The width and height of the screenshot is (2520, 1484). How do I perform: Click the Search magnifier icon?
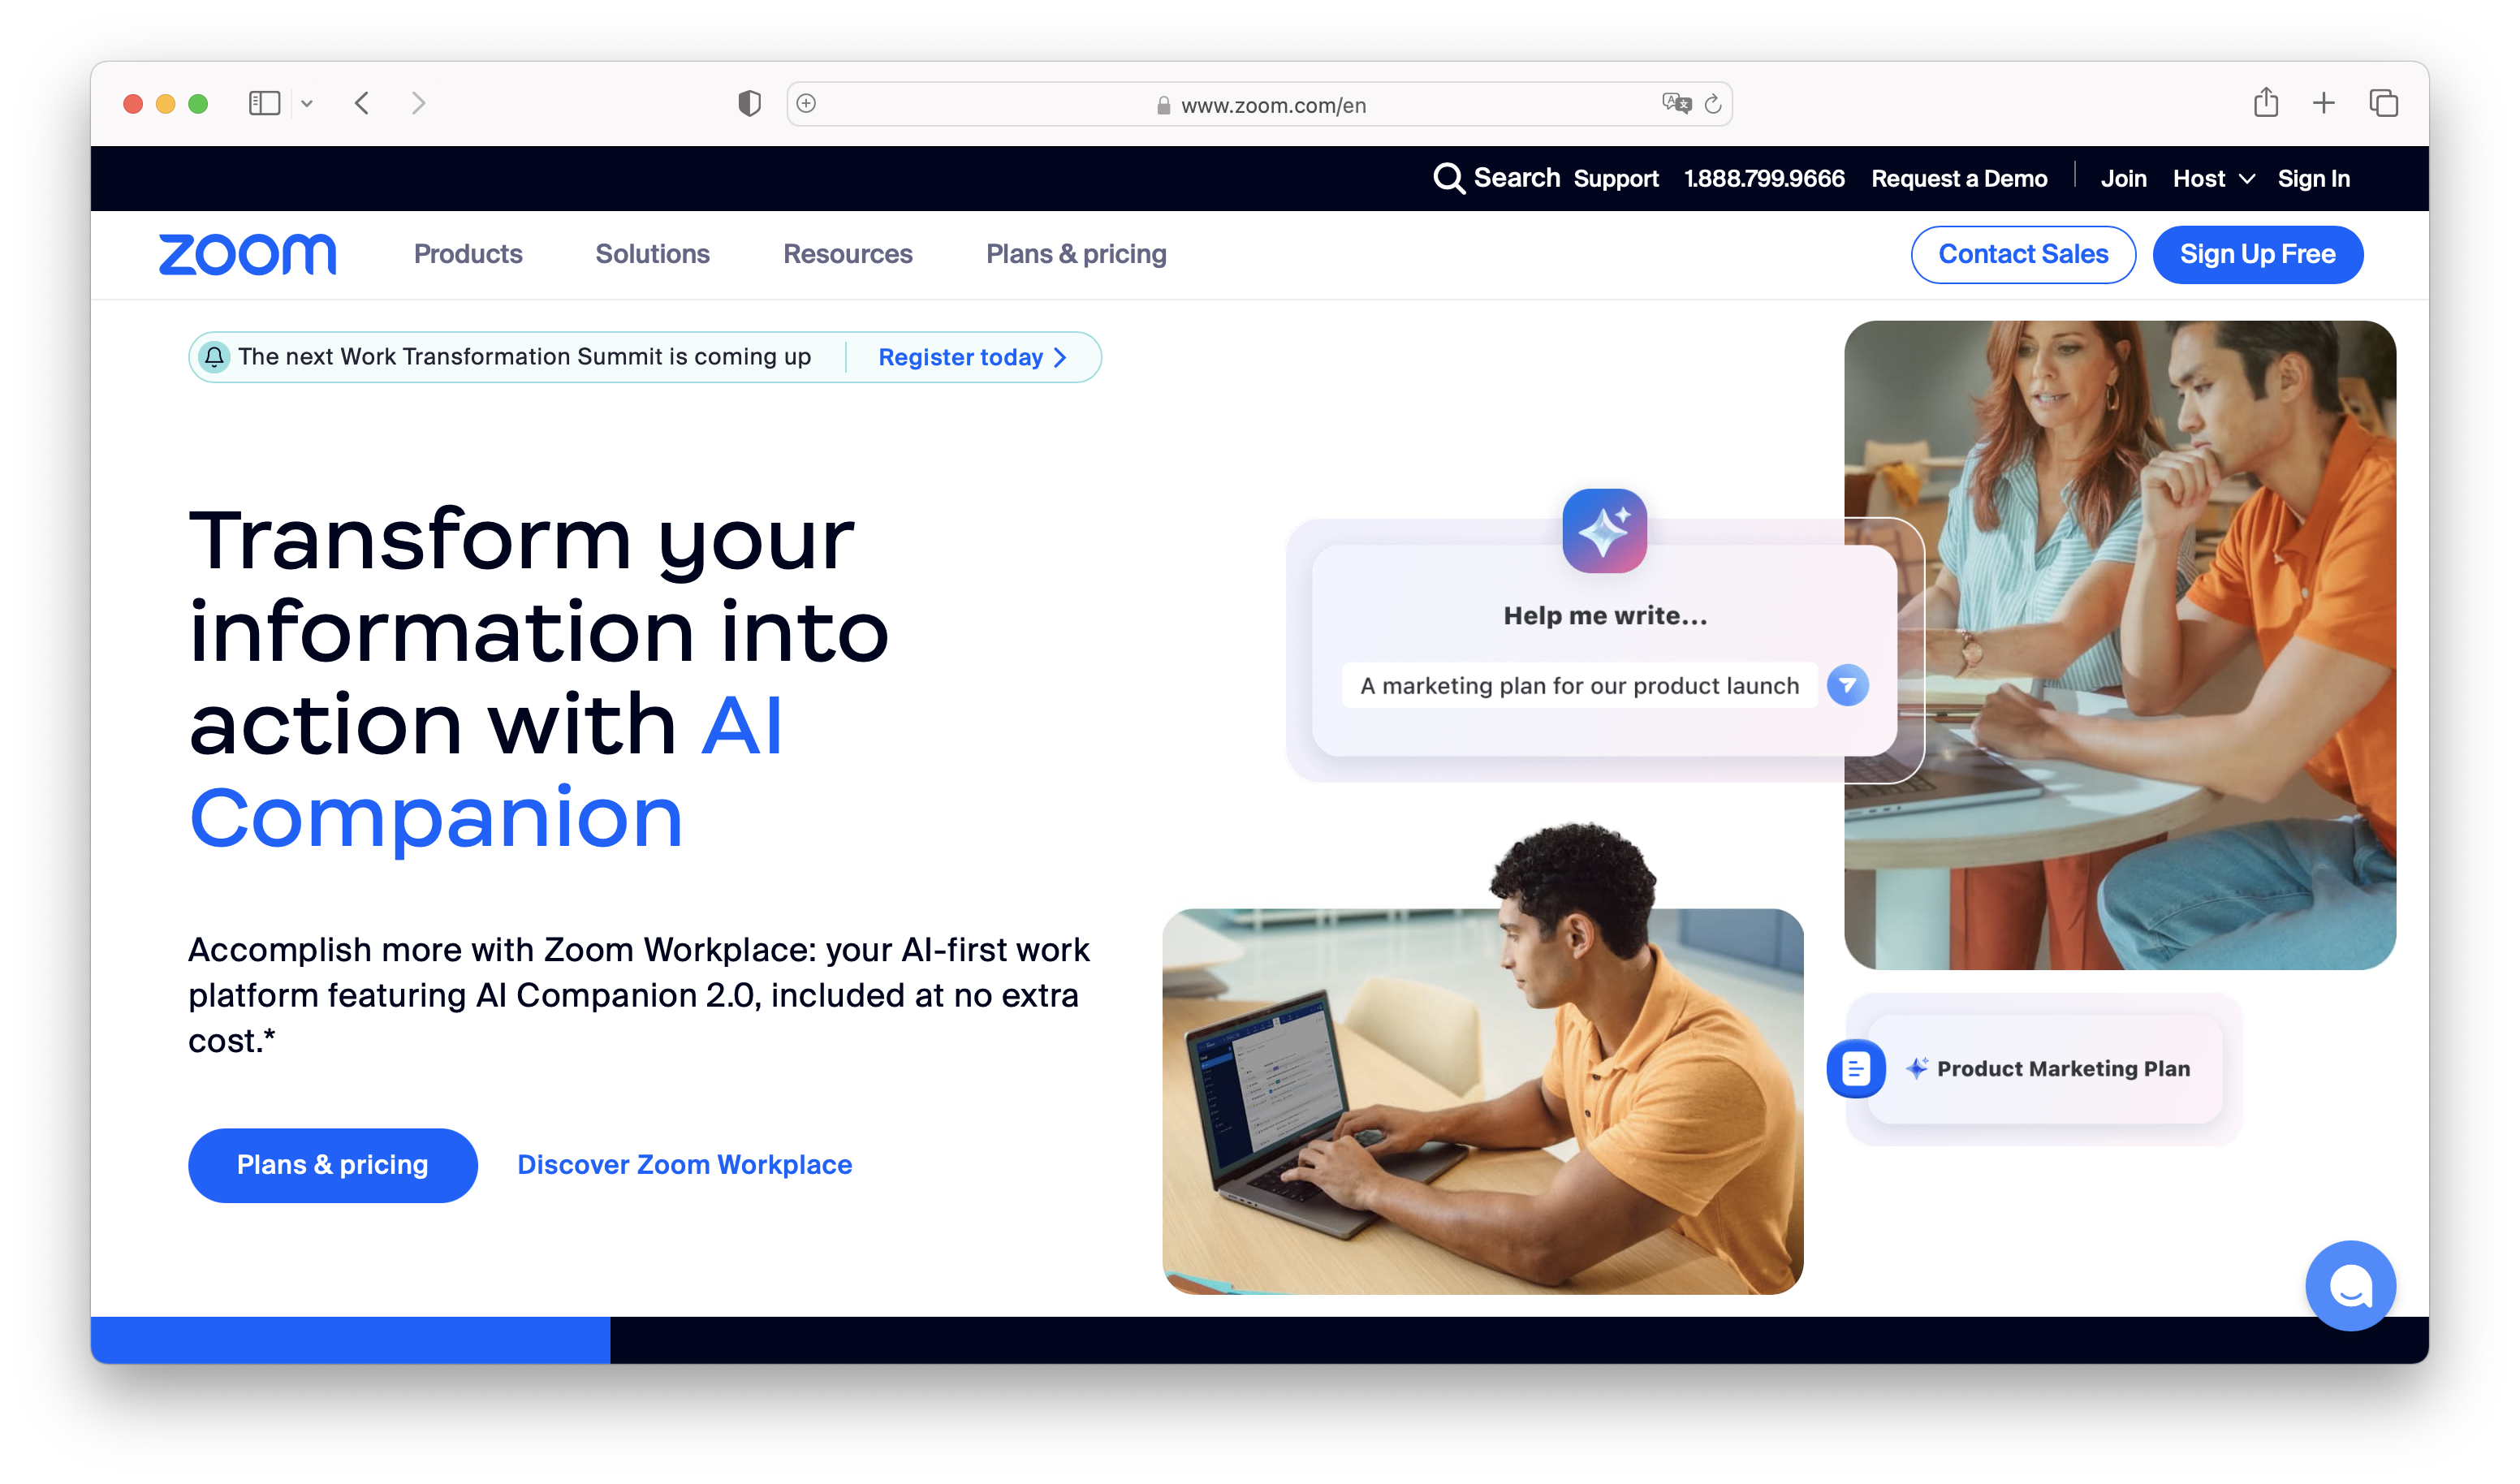(1448, 178)
